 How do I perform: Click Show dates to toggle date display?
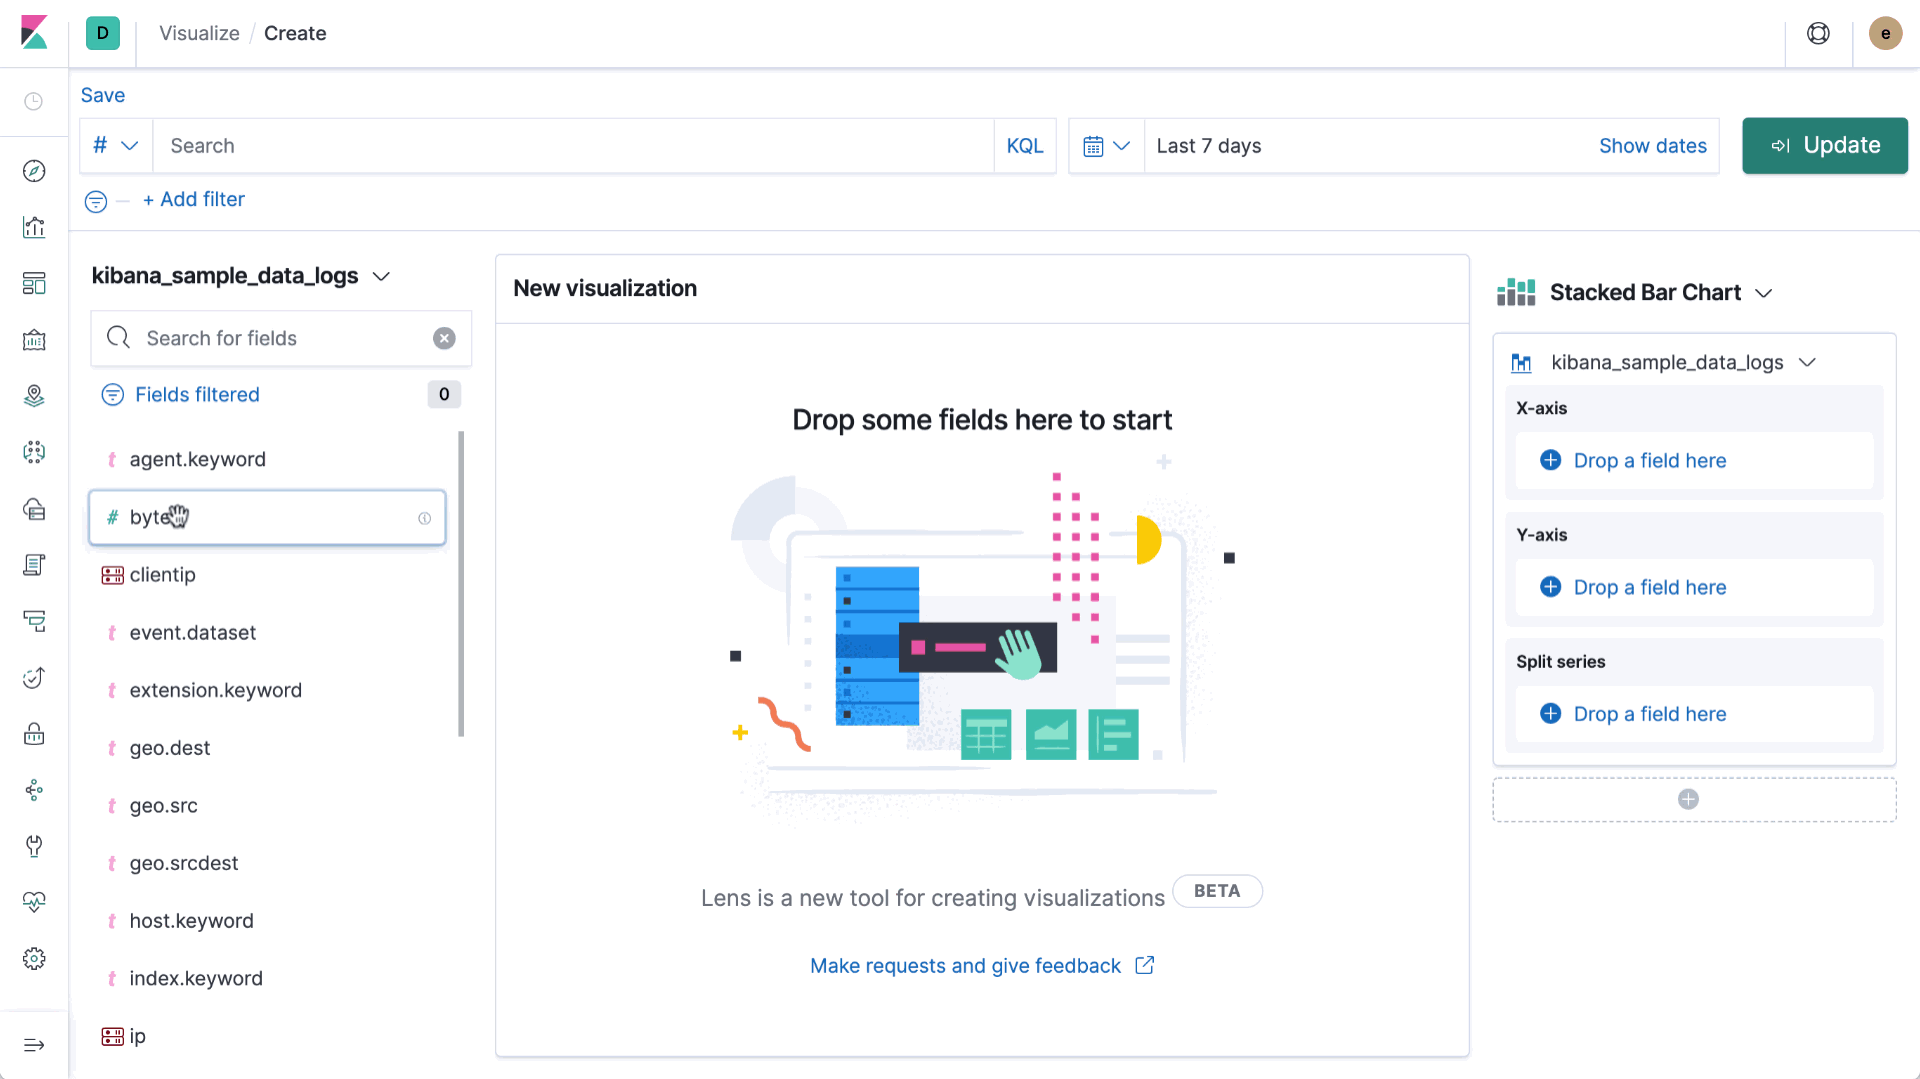1652,146
